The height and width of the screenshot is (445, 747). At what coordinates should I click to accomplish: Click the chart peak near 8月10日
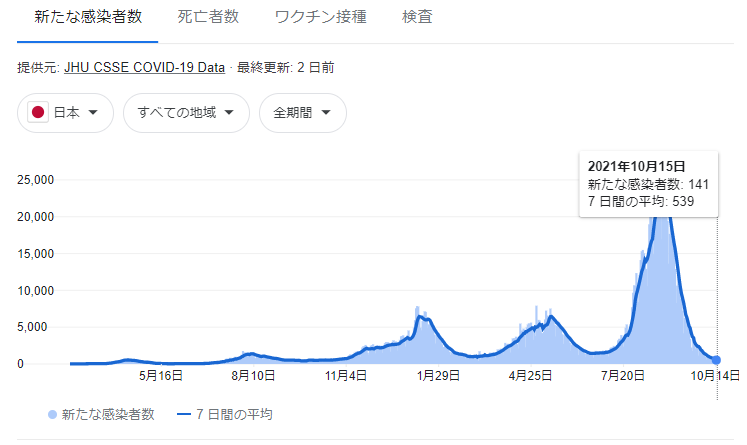tap(252, 354)
